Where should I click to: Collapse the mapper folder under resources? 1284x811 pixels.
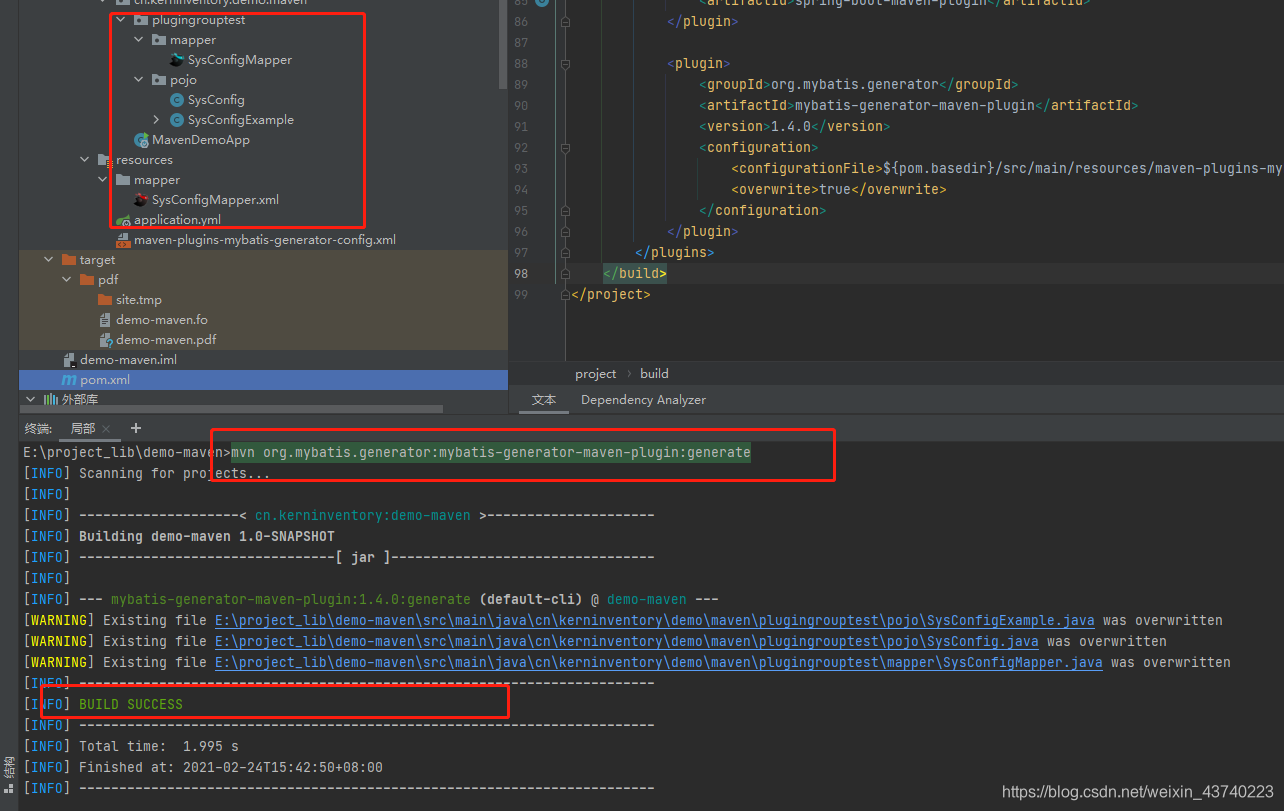click(103, 180)
